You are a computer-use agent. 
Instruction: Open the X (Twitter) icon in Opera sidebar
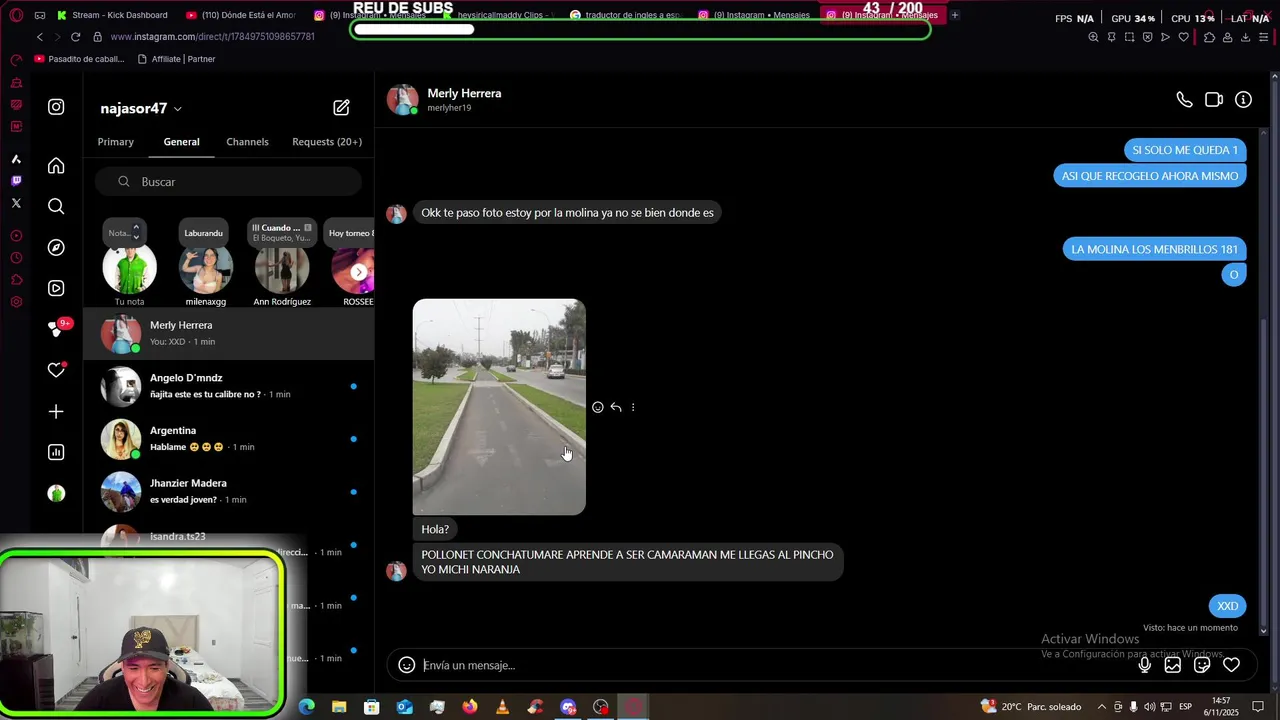pos(16,203)
